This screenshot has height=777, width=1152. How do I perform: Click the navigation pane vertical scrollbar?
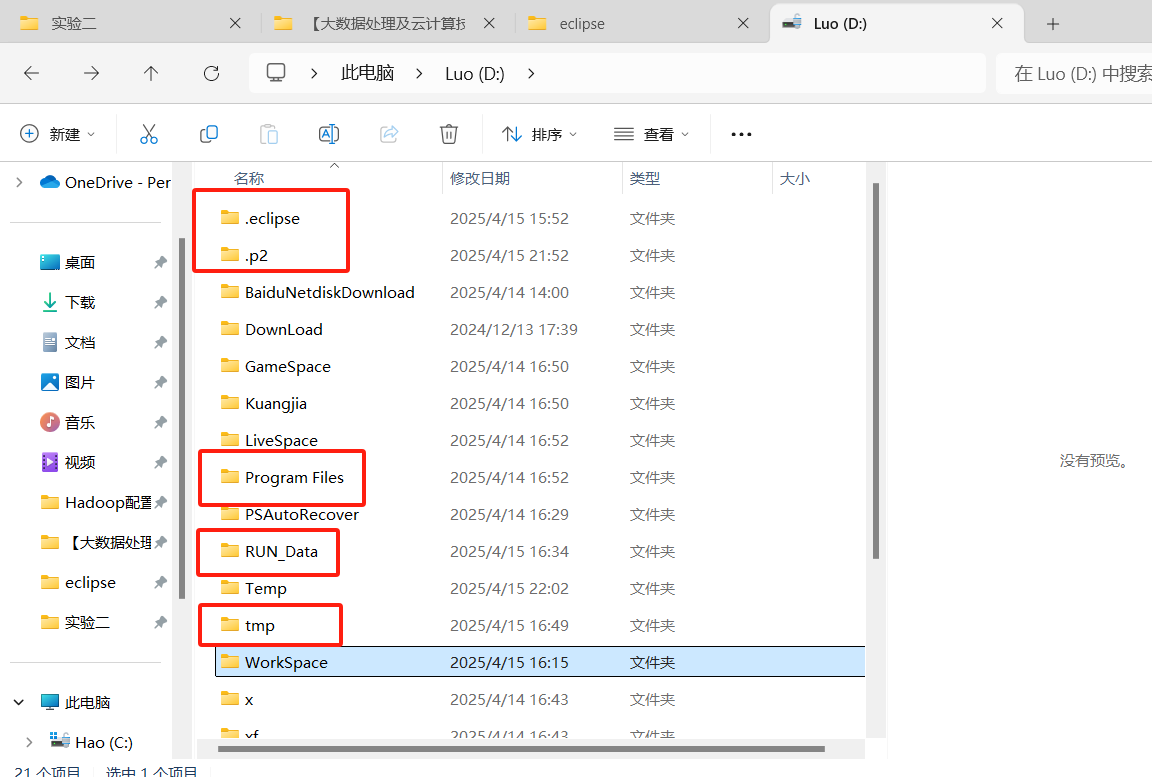pyautogui.click(x=181, y=417)
